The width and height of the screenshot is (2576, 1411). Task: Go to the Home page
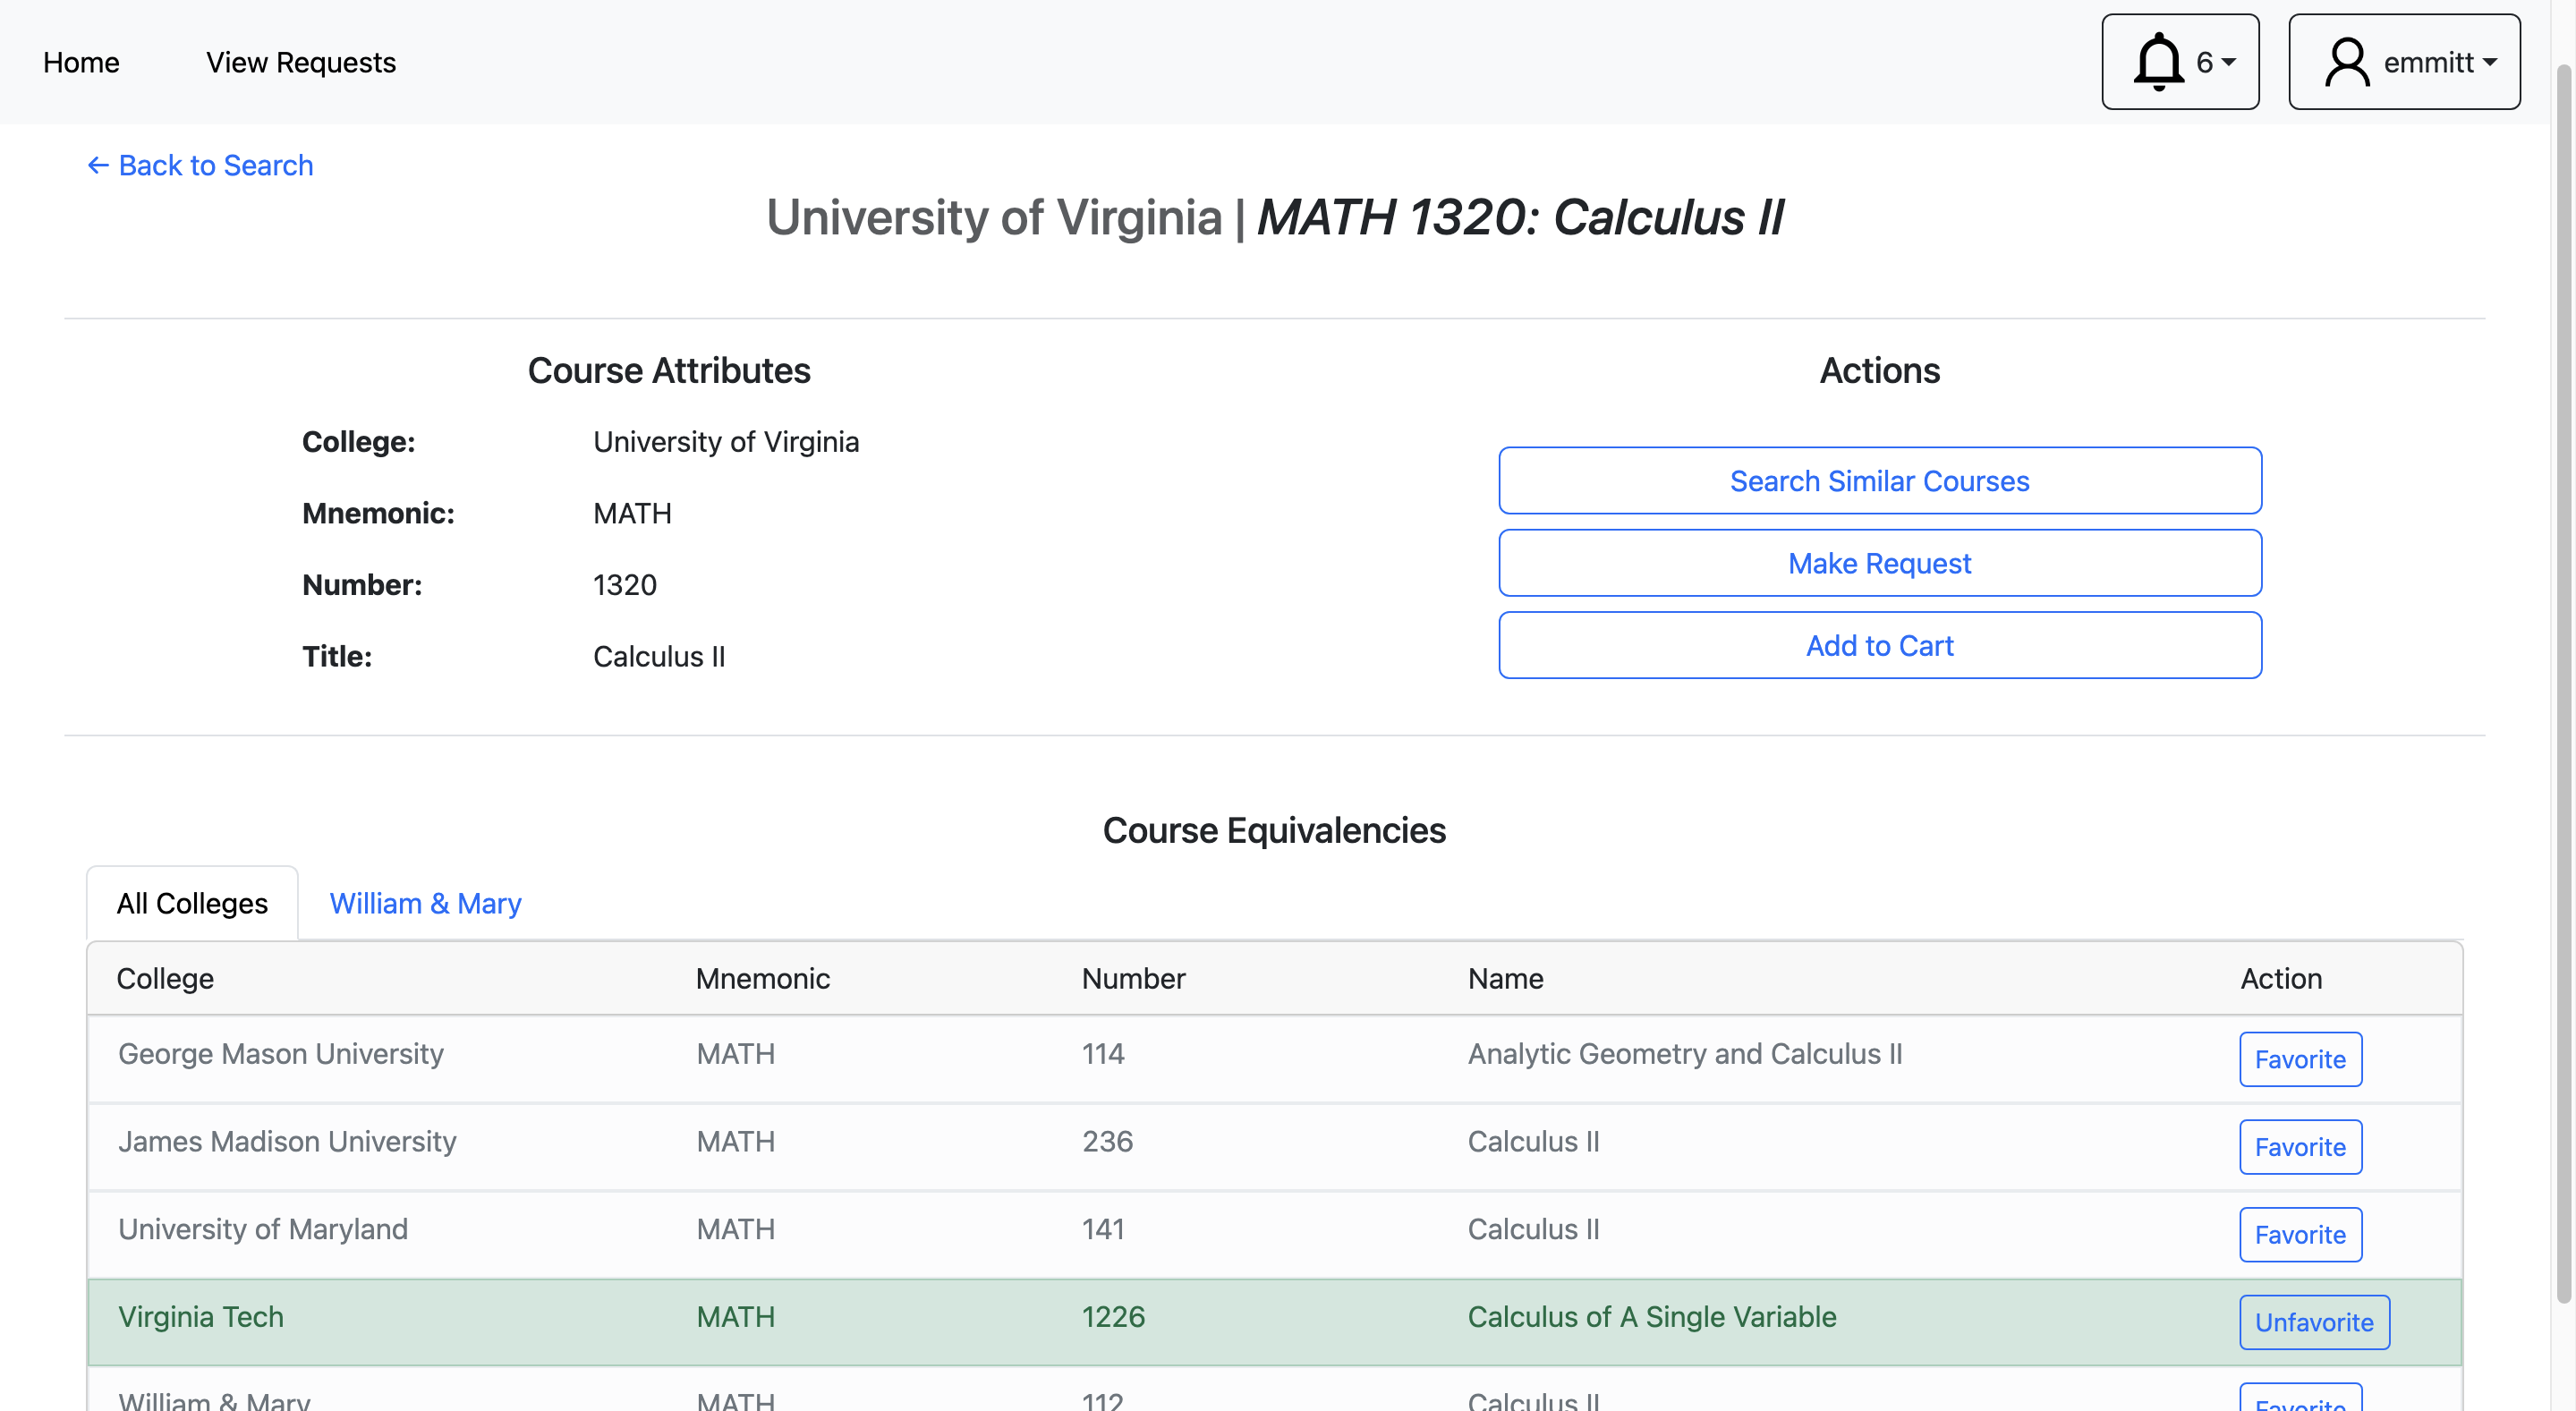pos(81,62)
